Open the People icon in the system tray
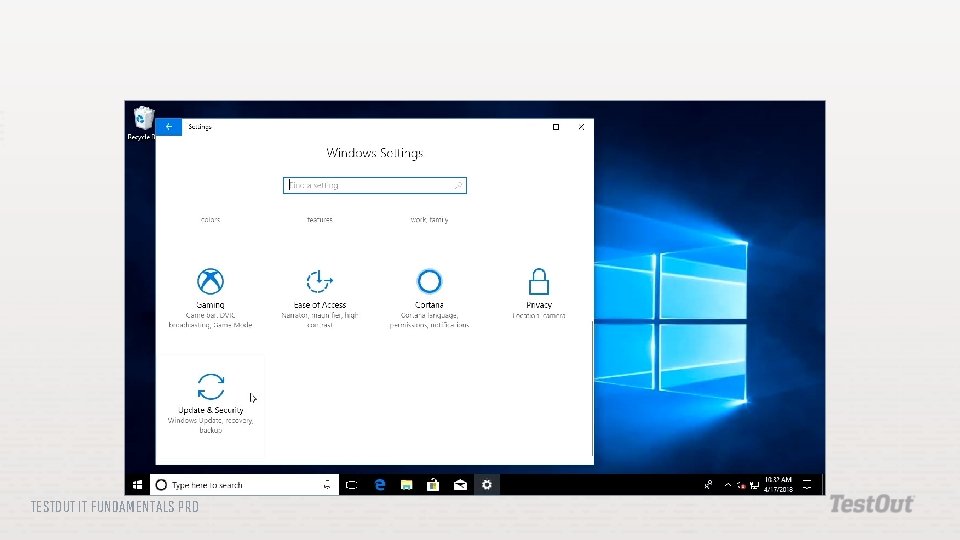Screen dimensions: 960x540 pos(708,485)
